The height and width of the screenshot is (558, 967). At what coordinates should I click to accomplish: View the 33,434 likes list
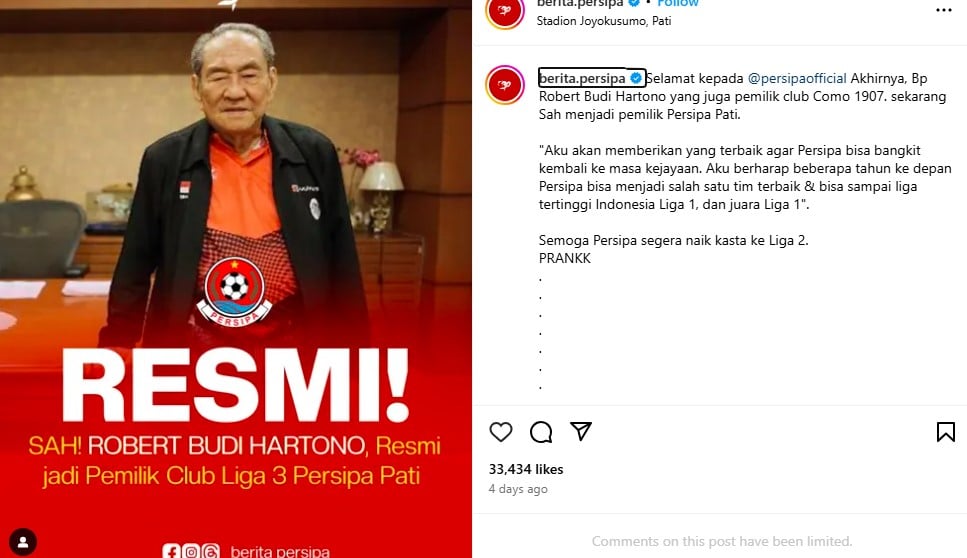click(525, 469)
